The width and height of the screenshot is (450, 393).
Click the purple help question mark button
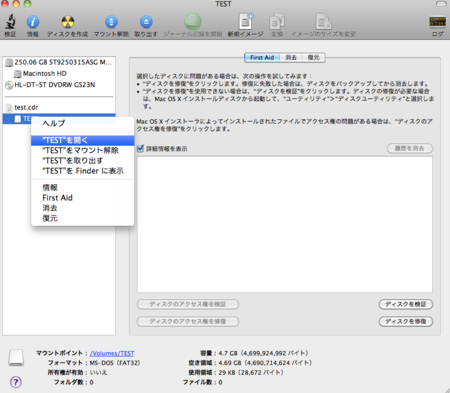coord(16,382)
